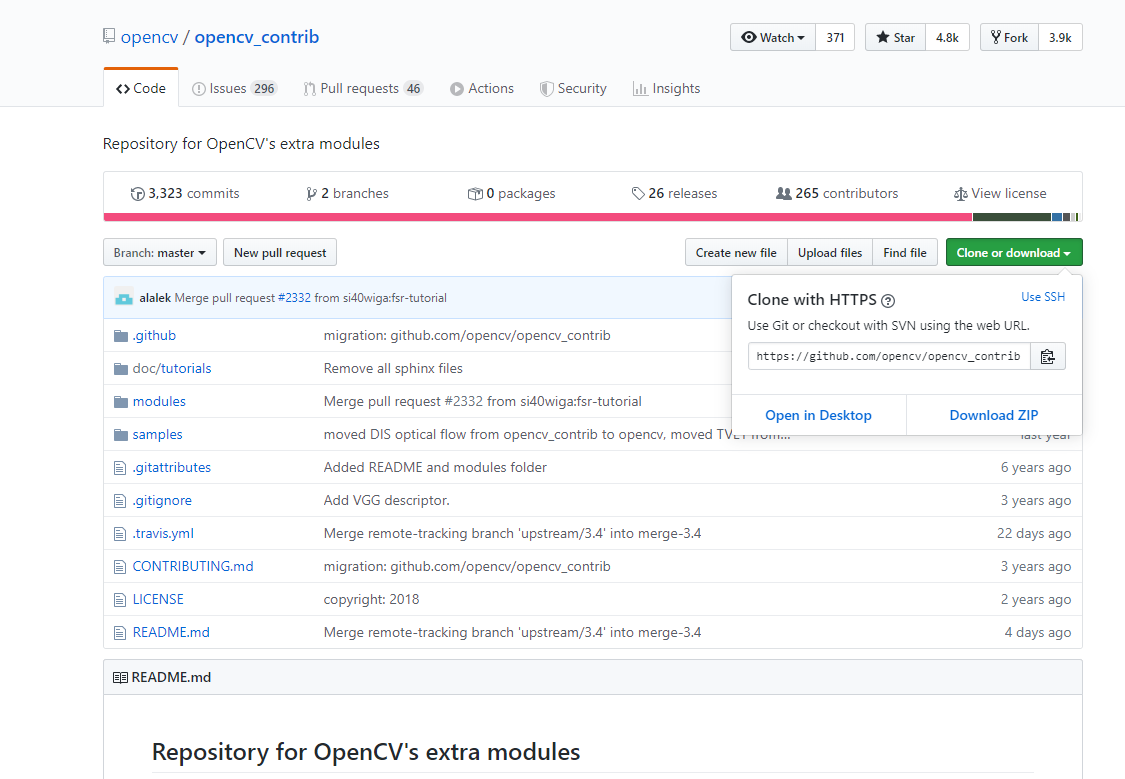The width and height of the screenshot is (1125, 779).
Task: Click Upload files button
Action: 830,252
